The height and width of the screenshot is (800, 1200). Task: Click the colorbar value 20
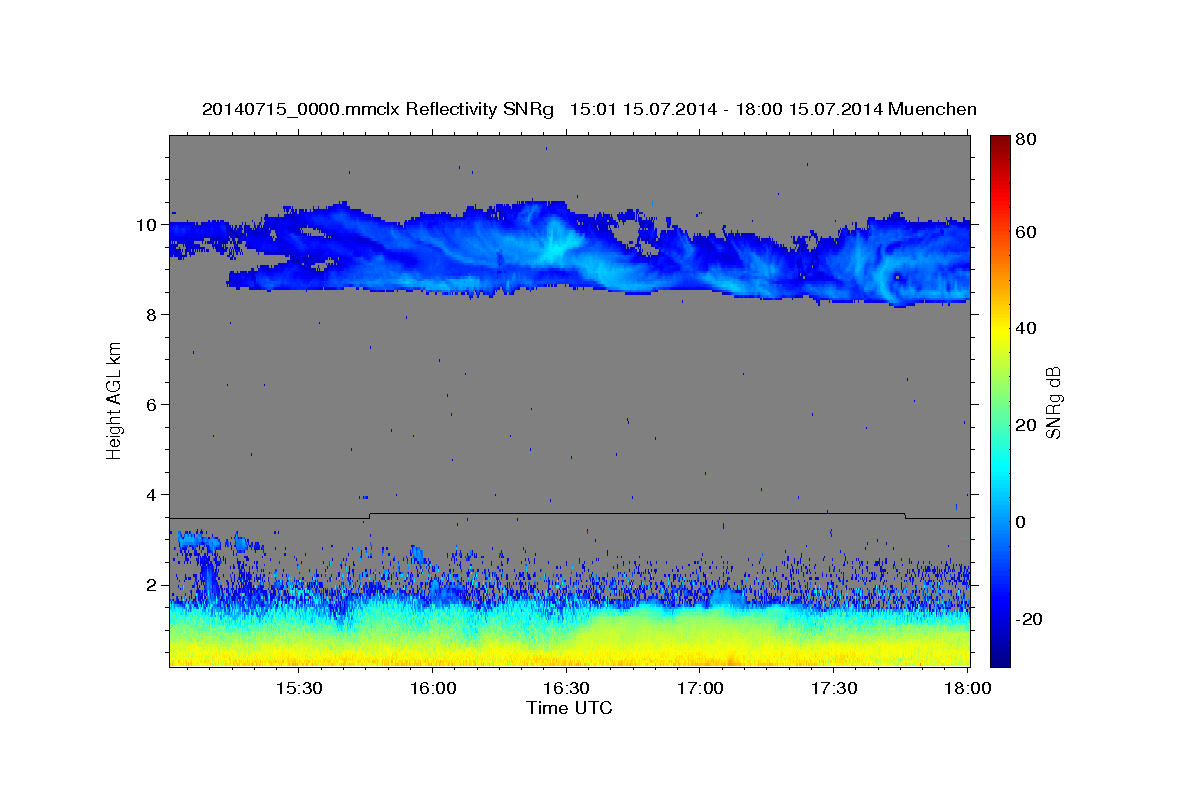(x=1025, y=425)
